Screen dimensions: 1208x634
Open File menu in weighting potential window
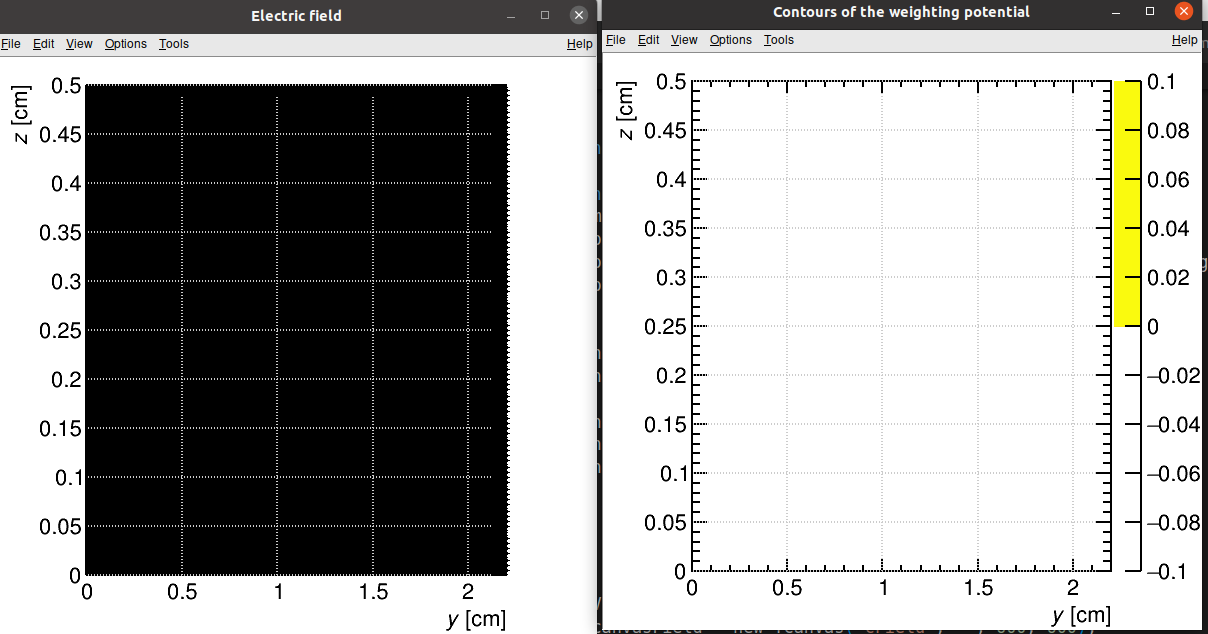click(x=616, y=40)
